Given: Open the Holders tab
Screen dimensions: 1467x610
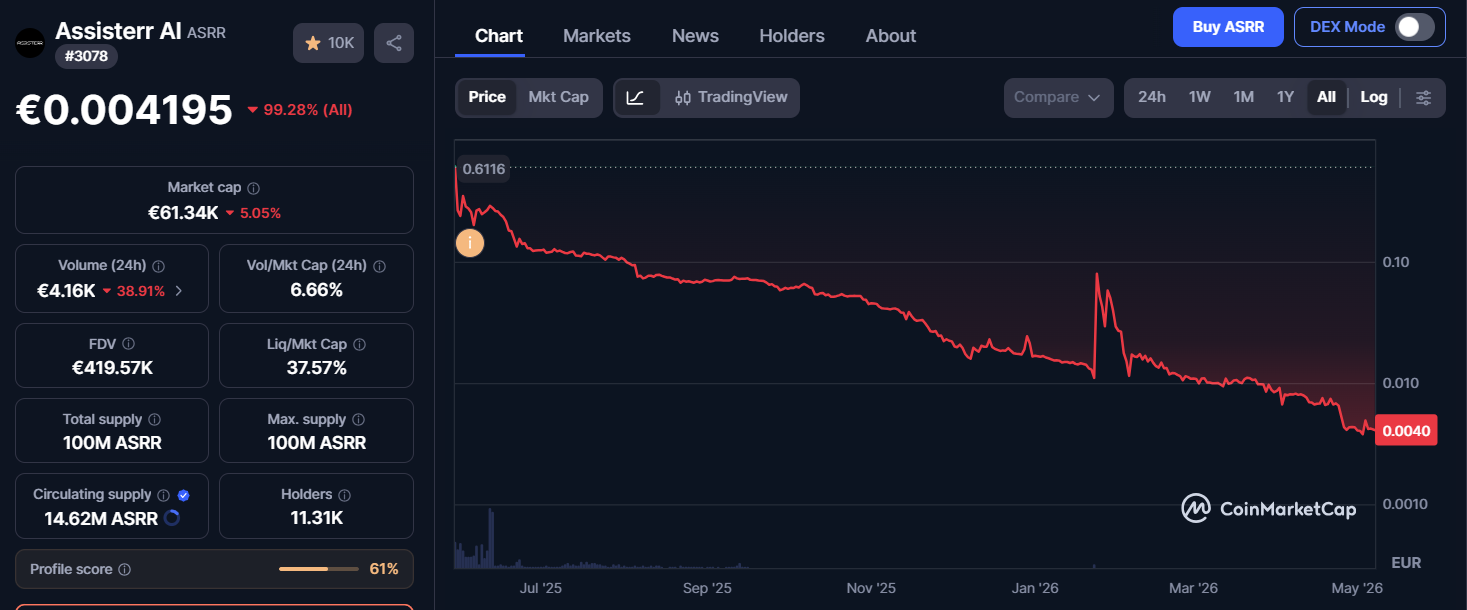Looking at the screenshot, I should tap(792, 36).
